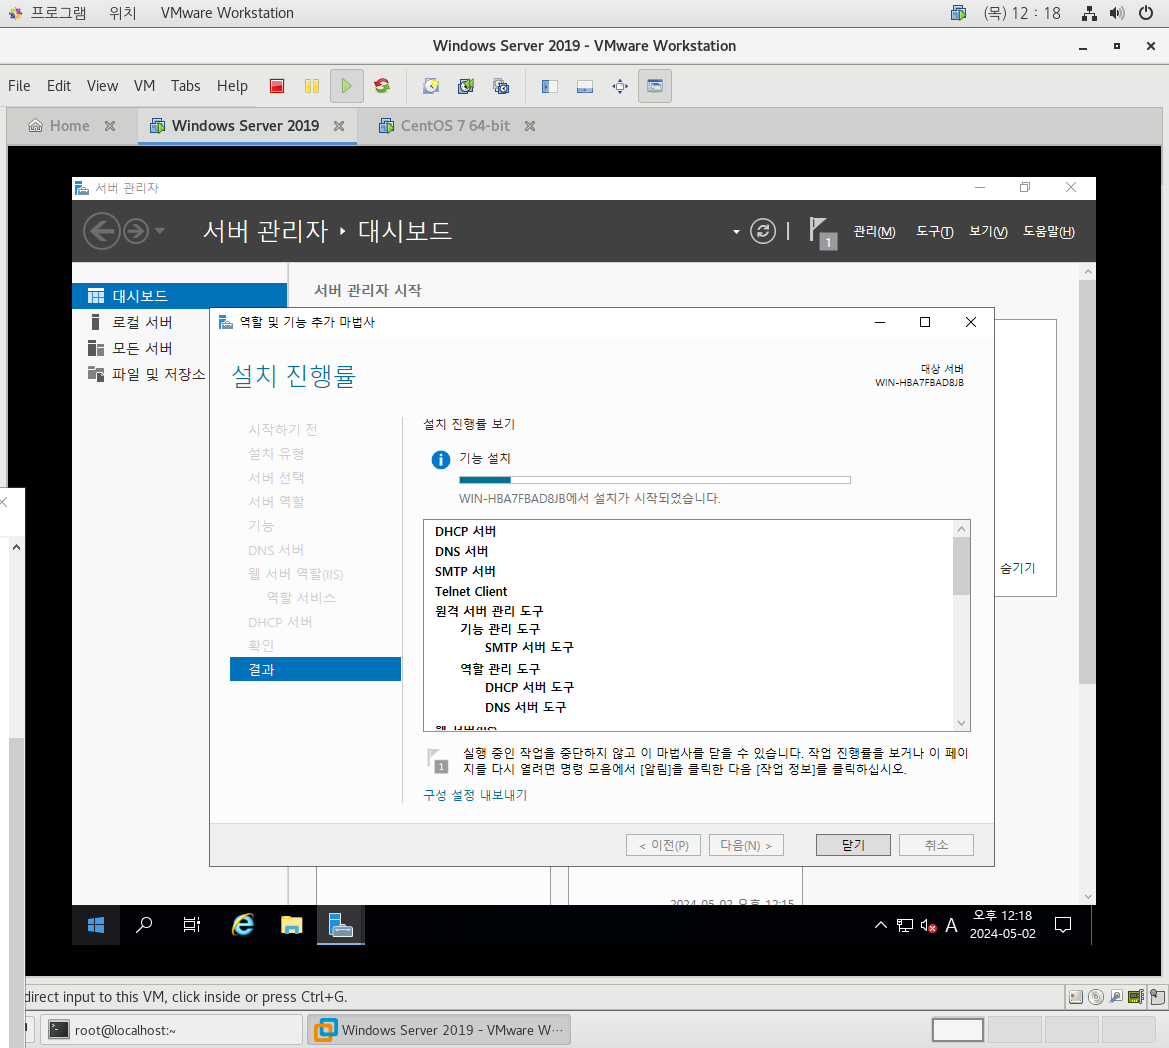Viewport: 1169px width, 1048px height.
Task: Select 결과 step in wizard
Action: pyautogui.click(x=315, y=669)
